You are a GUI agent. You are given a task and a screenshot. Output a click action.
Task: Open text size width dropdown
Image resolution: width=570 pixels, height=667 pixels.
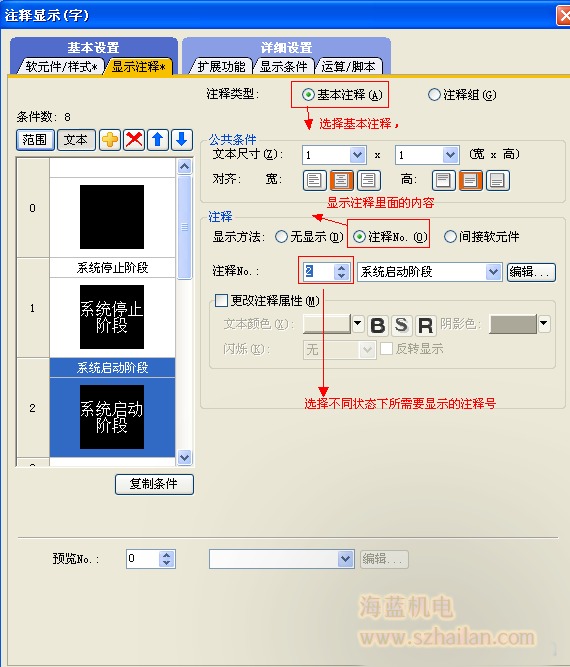click(357, 155)
